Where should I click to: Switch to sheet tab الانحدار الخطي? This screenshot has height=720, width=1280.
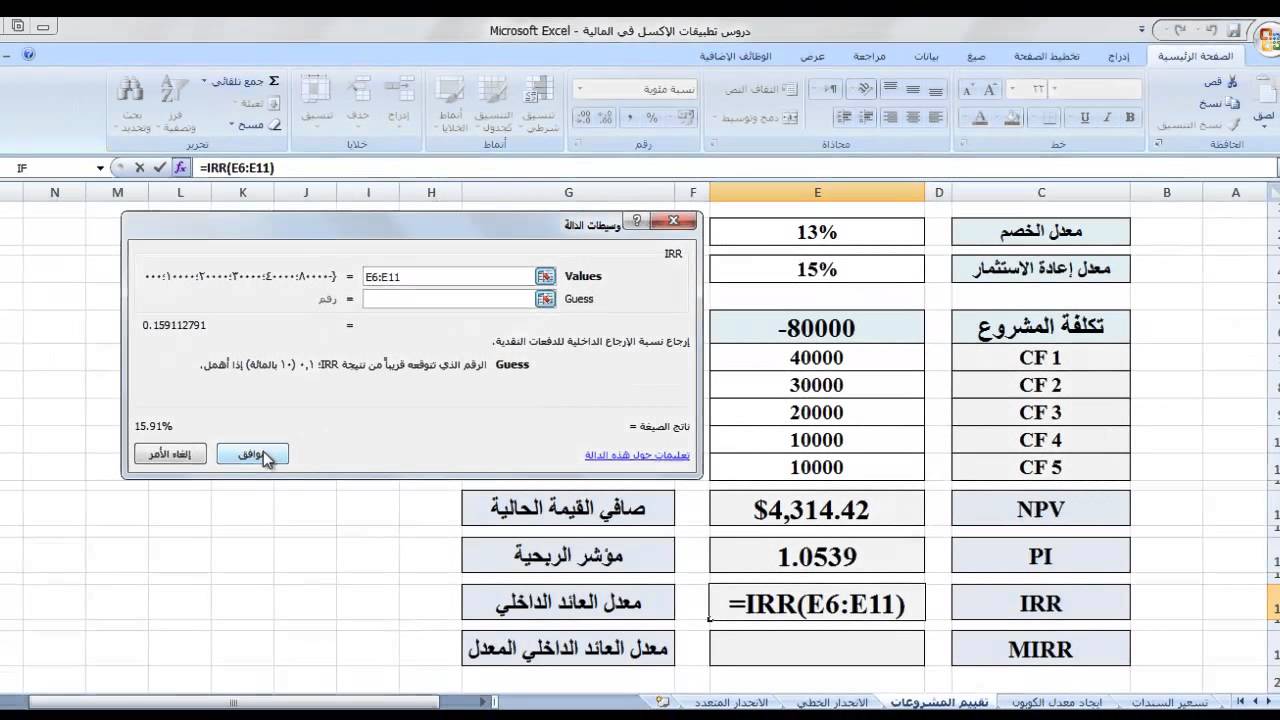pyautogui.click(x=832, y=702)
